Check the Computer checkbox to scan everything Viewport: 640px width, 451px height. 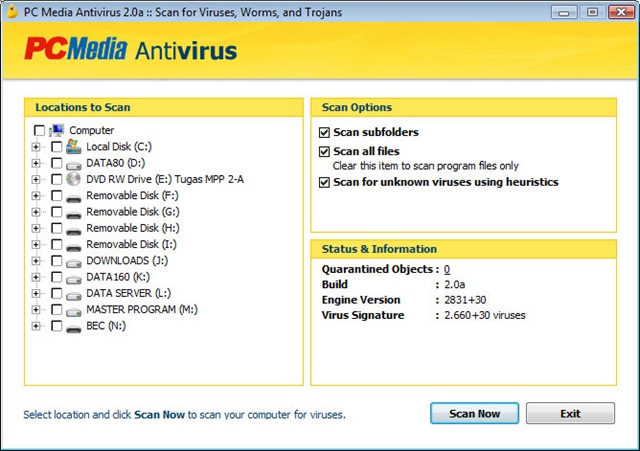coord(39,130)
